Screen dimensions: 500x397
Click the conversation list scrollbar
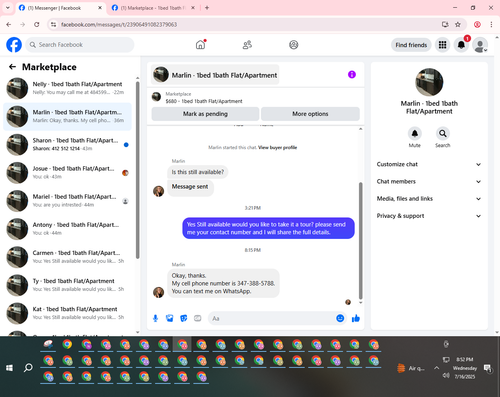click(137, 169)
